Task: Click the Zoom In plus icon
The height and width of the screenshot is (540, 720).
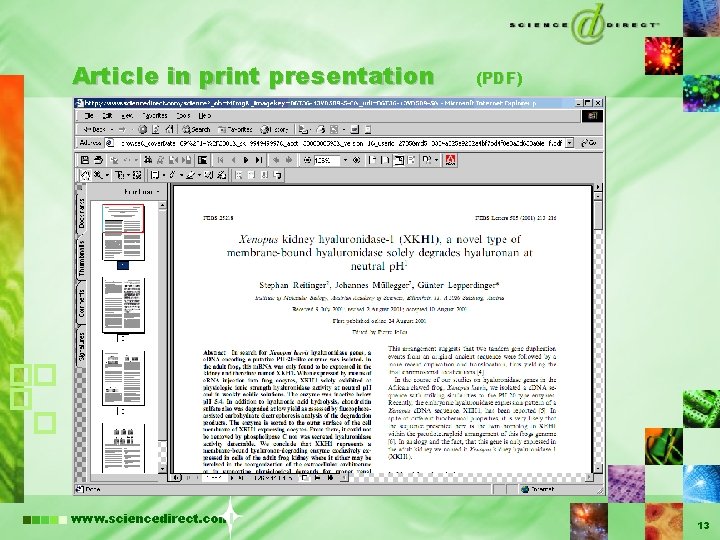Action: (x=356, y=160)
